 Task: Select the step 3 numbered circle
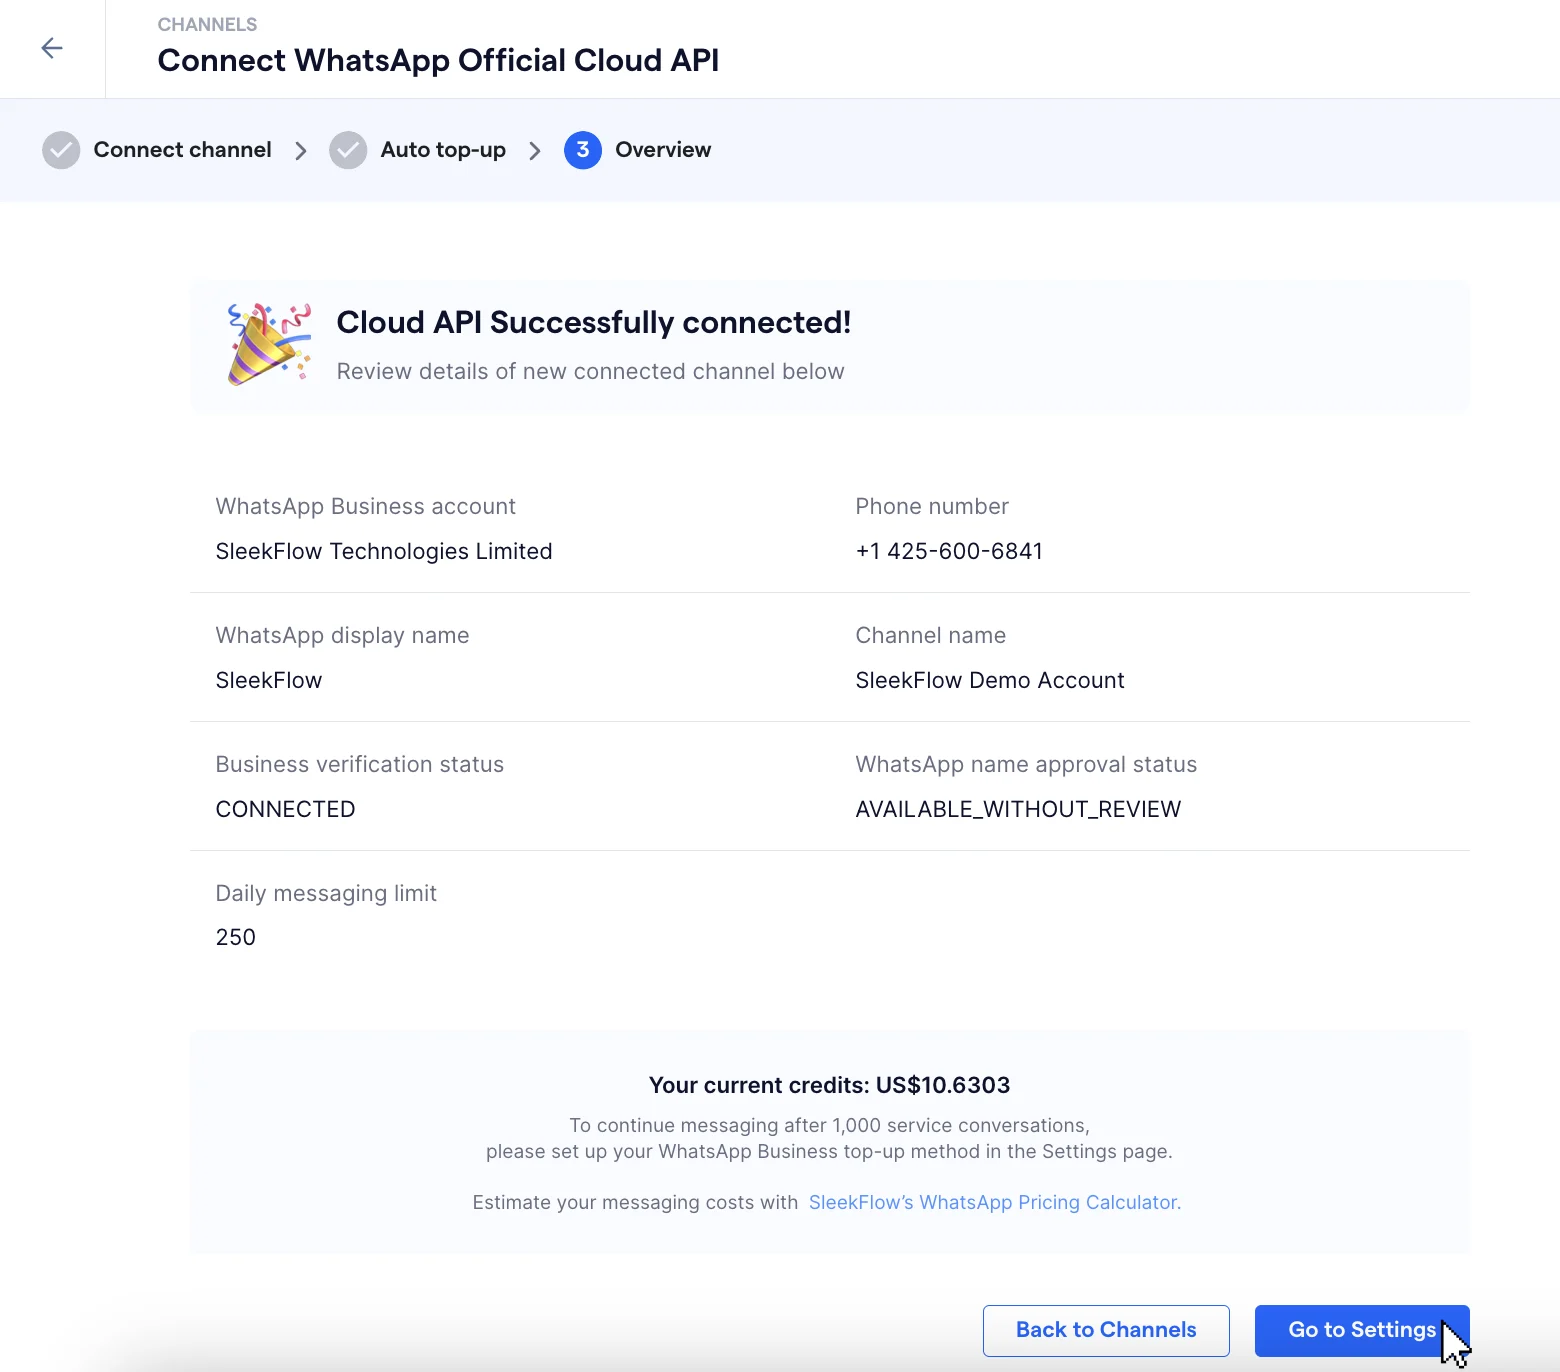point(583,149)
